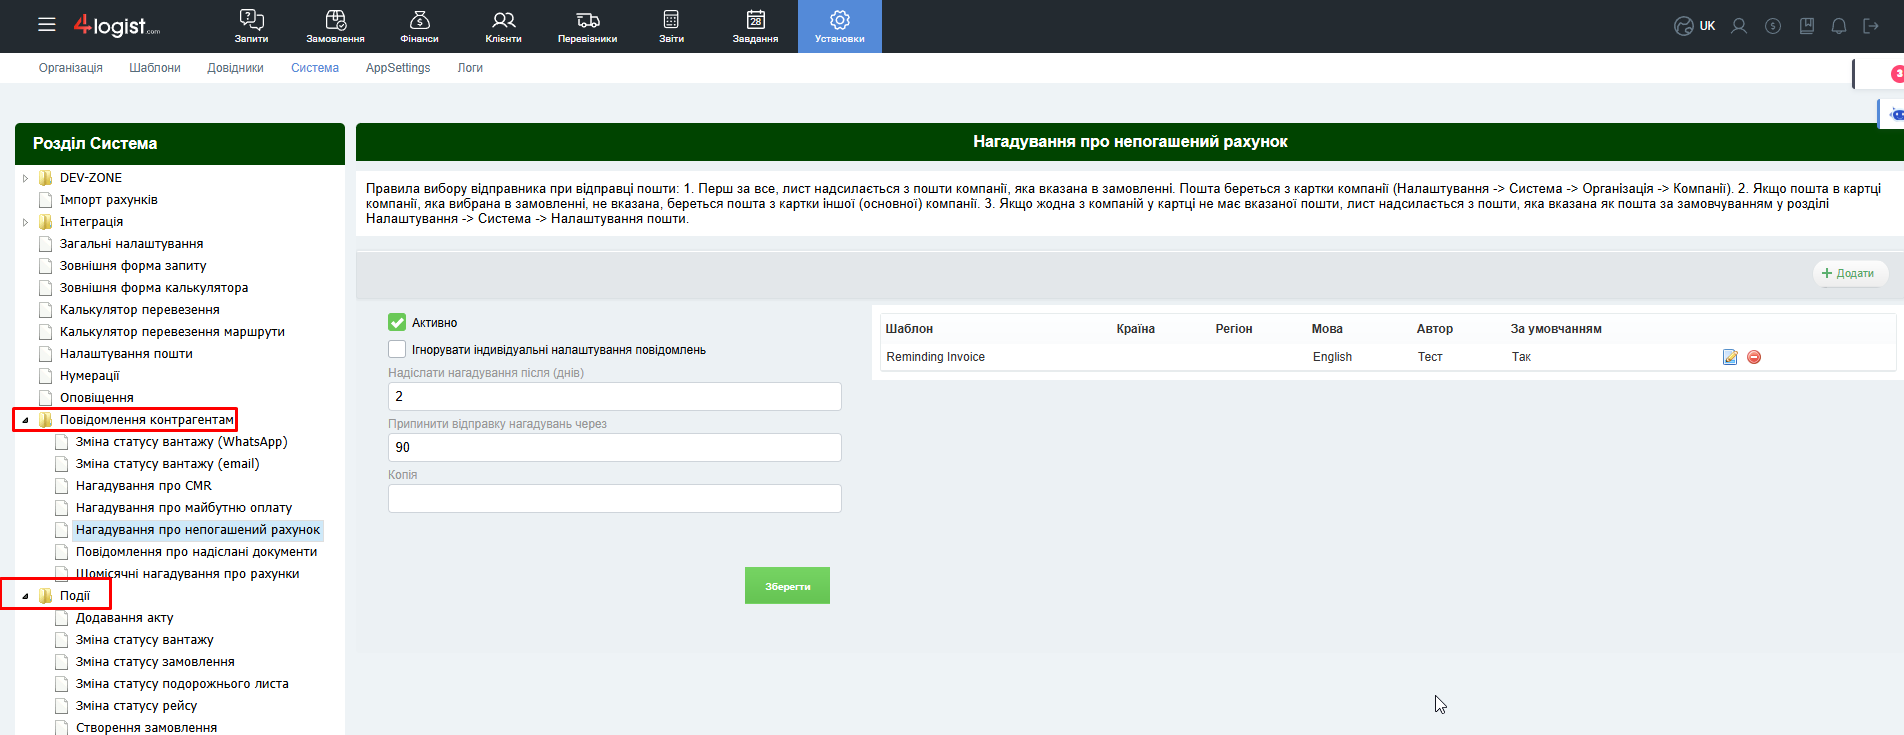Viewport: 1904px width, 735px height.
Task: Switch to the Довідники submenu tab
Action: point(235,68)
